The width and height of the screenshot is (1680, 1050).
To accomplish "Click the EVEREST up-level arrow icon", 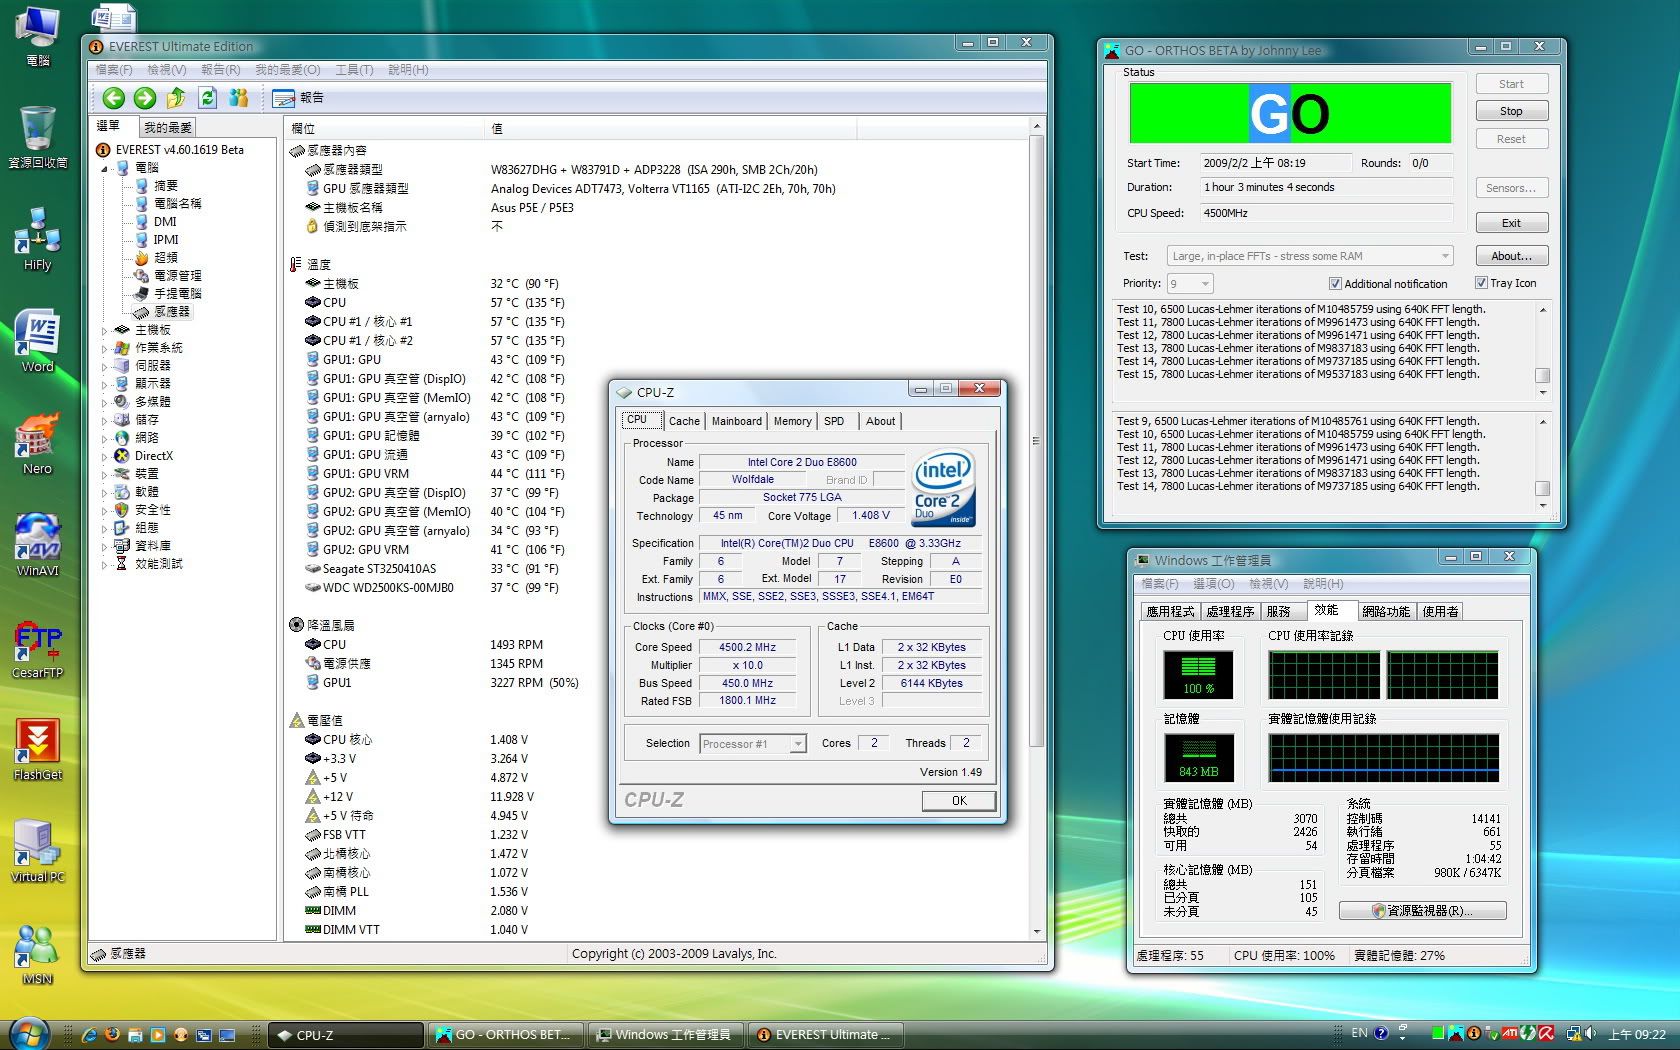I will (x=176, y=97).
